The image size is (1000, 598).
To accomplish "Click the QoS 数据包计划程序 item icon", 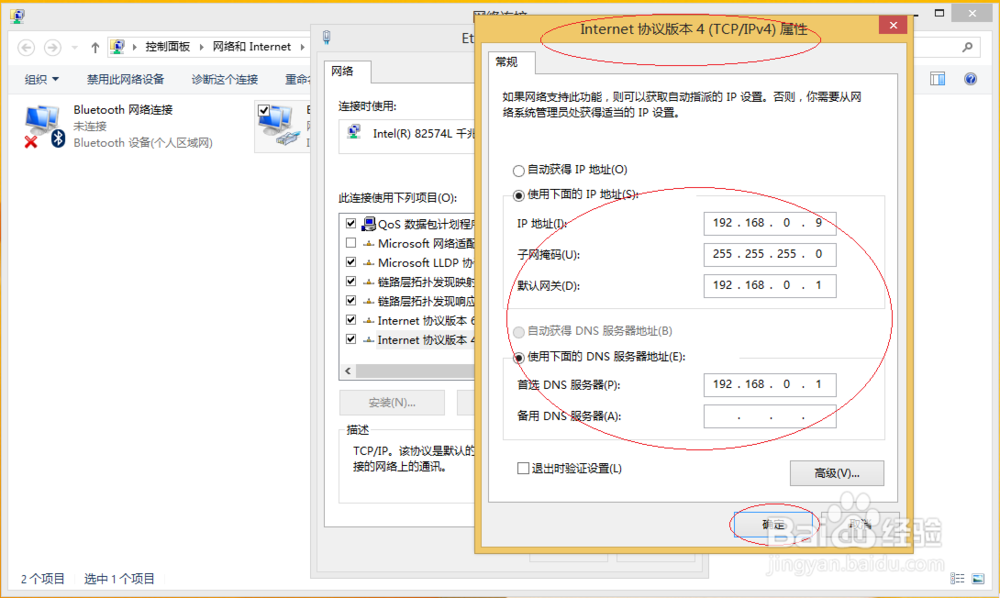I will pos(369,222).
